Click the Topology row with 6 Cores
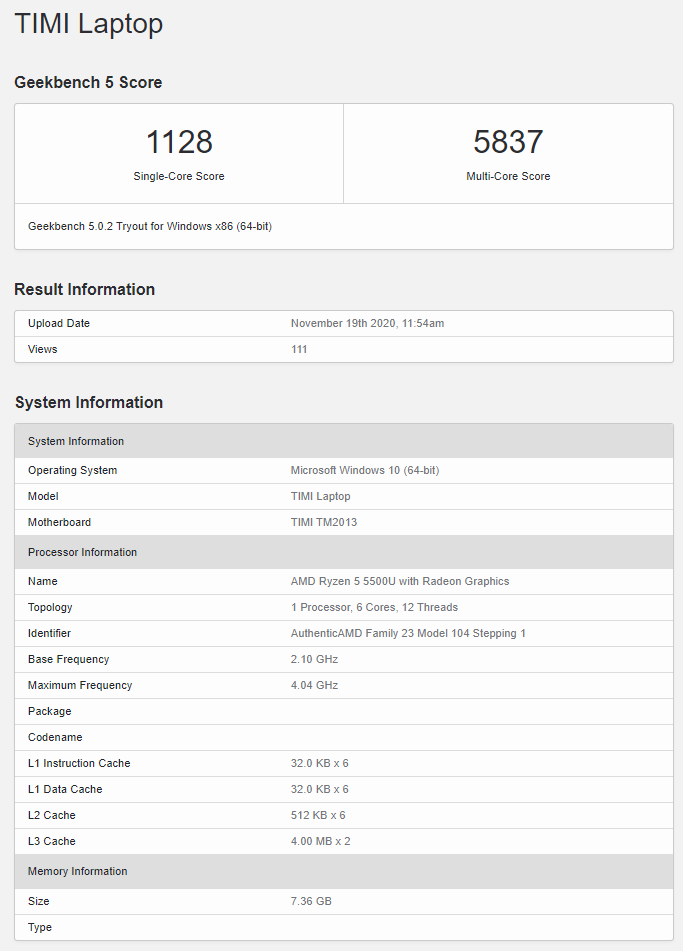This screenshot has width=683, height=951. tap(344, 607)
